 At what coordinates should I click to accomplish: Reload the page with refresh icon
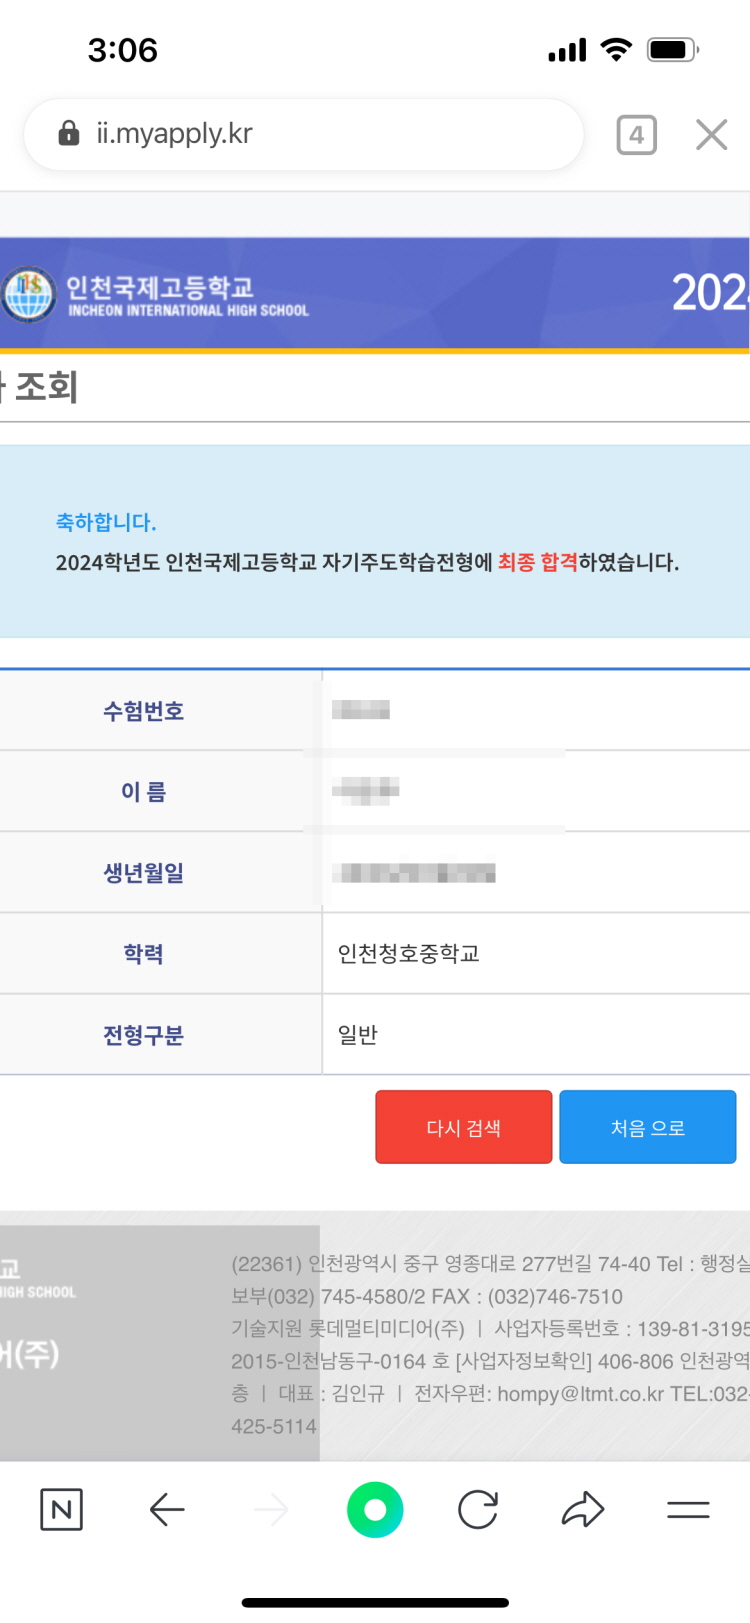point(478,1509)
